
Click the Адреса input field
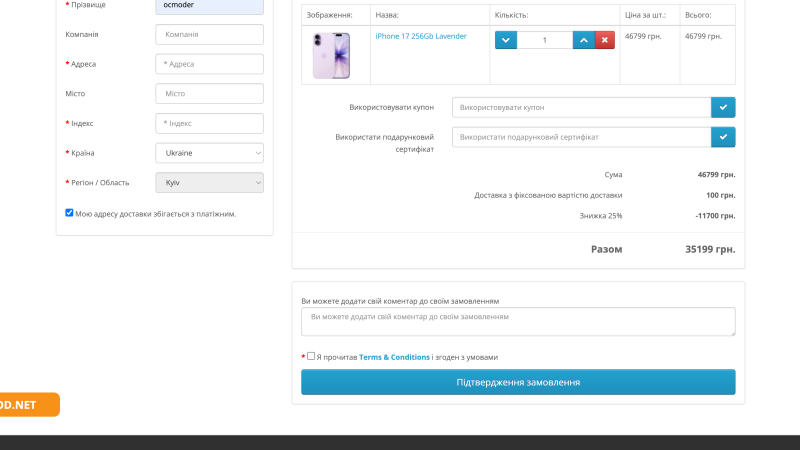tap(209, 64)
